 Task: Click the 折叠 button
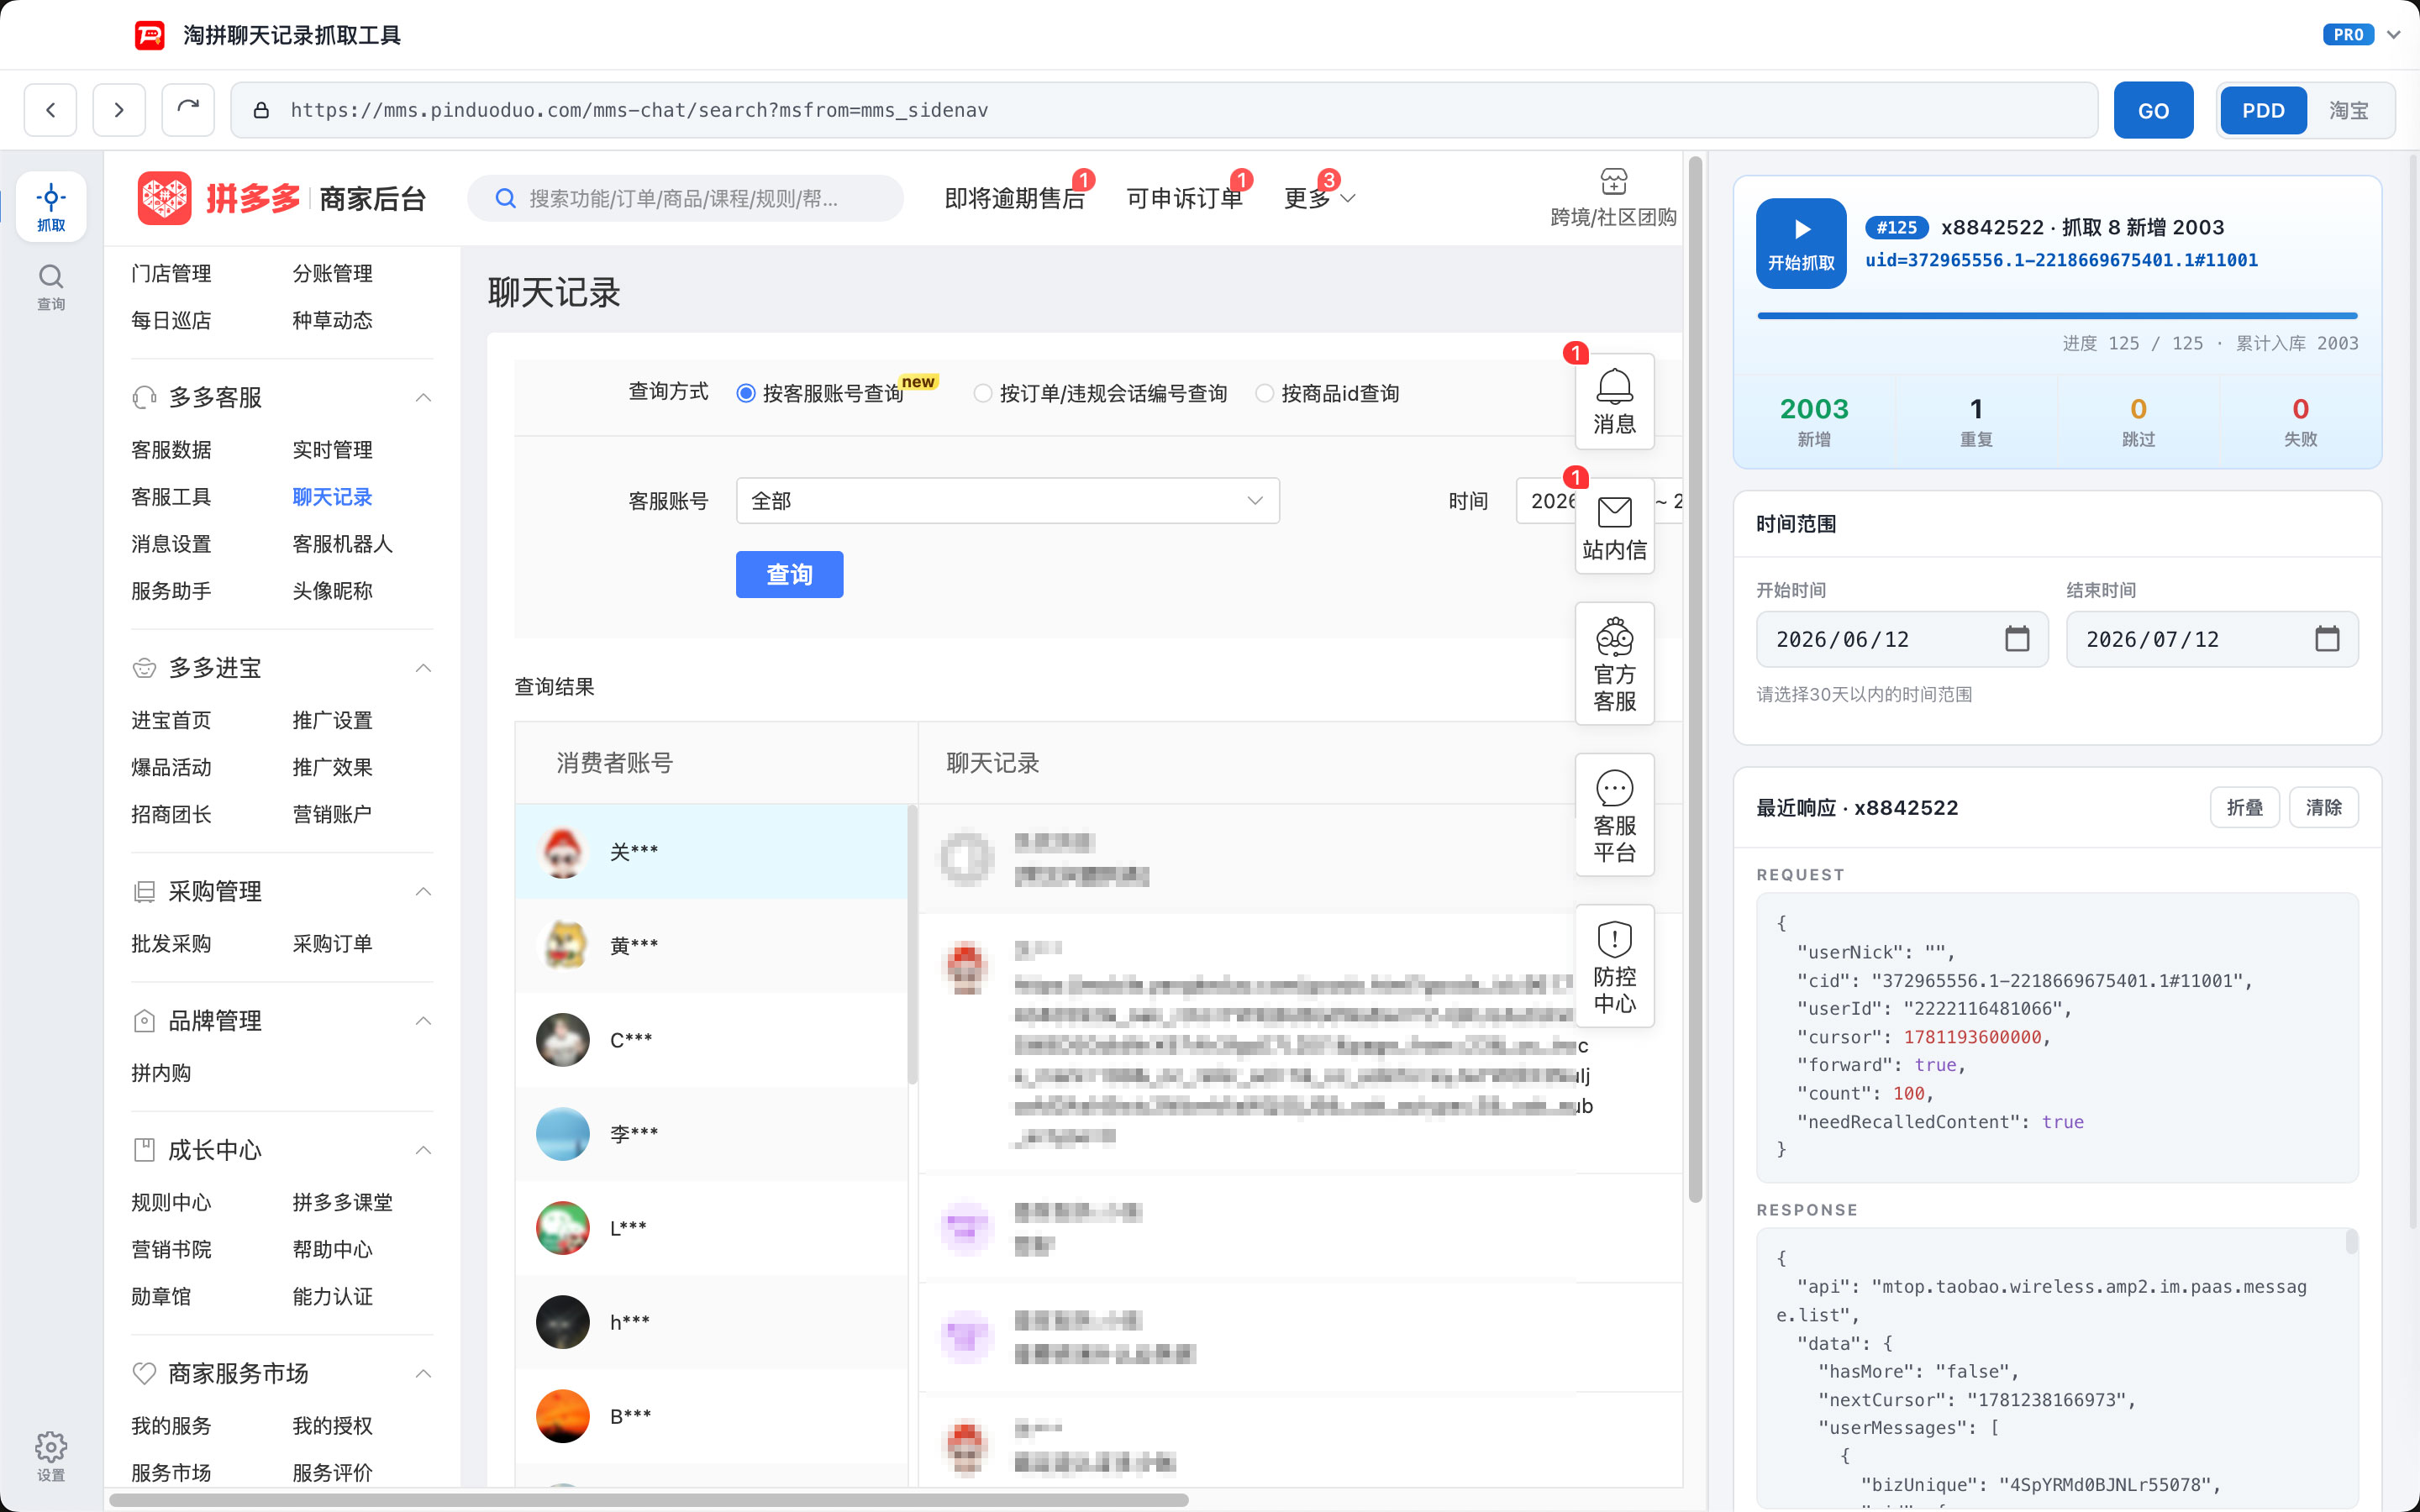(2244, 808)
